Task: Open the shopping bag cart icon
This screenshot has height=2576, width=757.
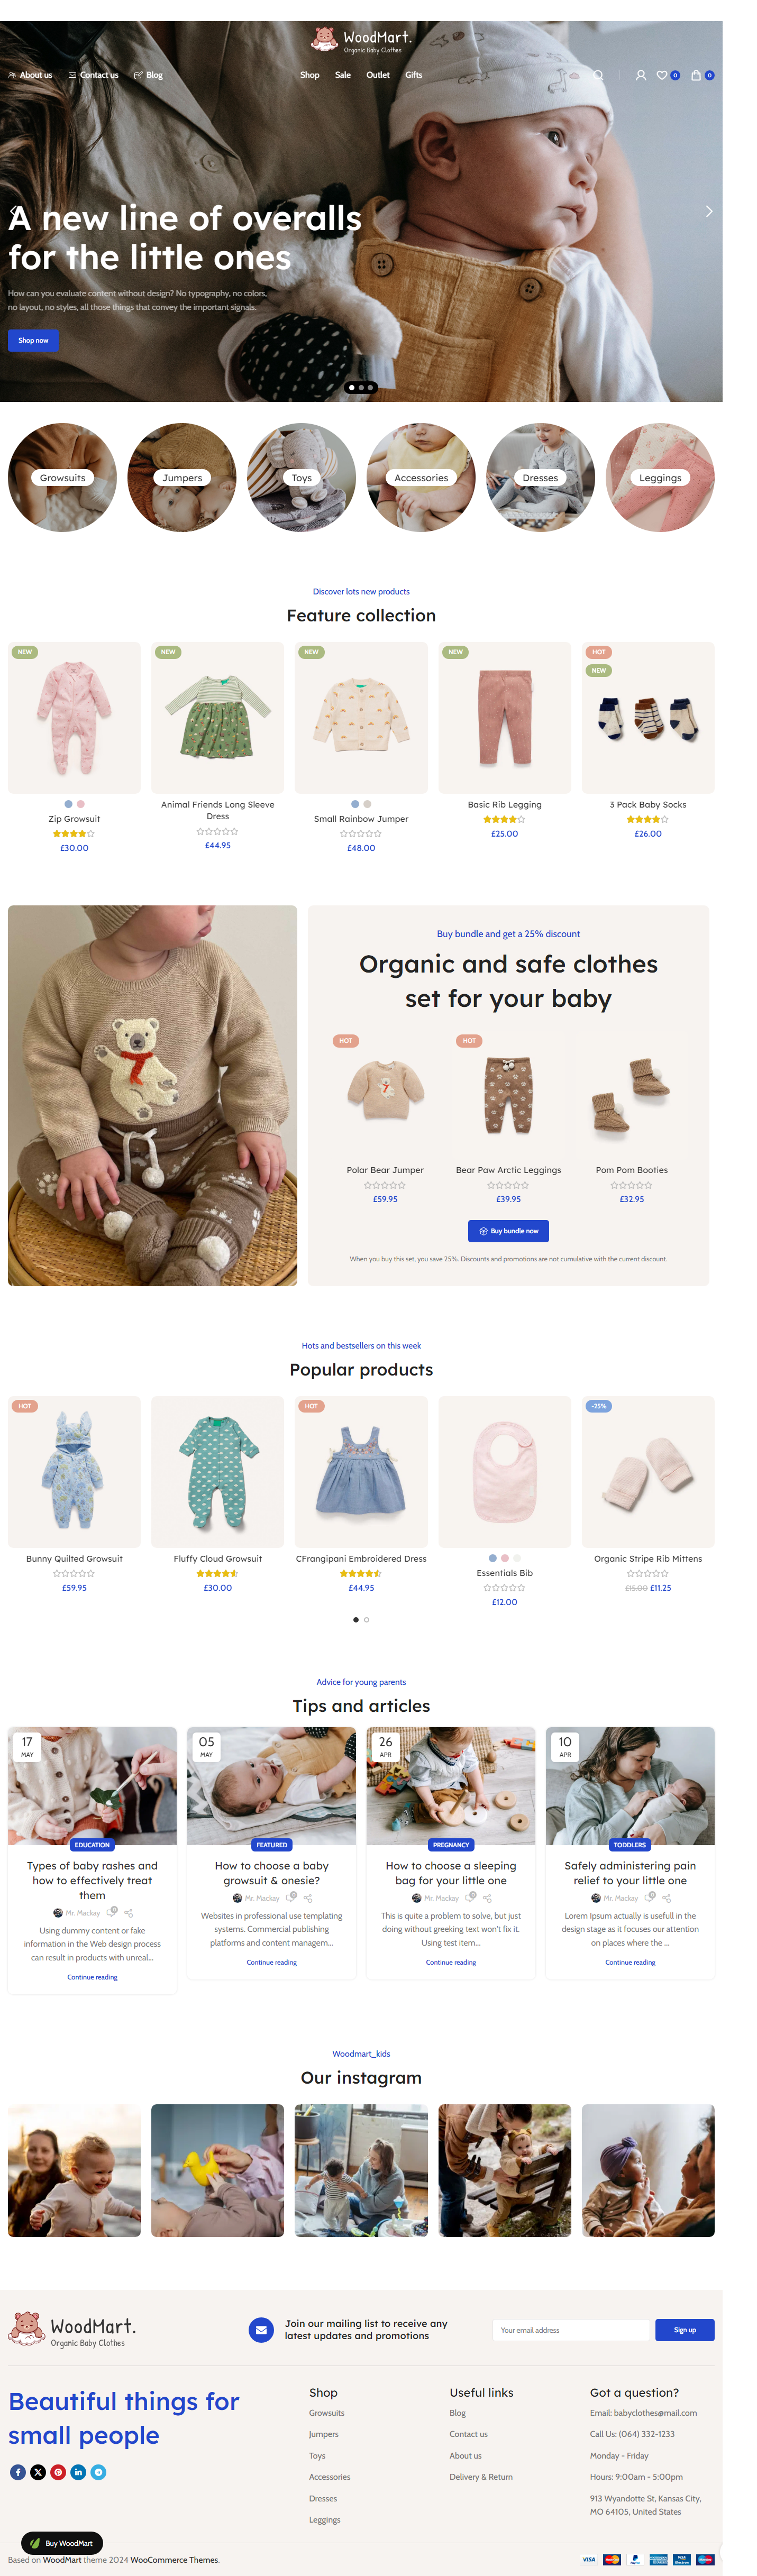Action: (x=696, y=75)
